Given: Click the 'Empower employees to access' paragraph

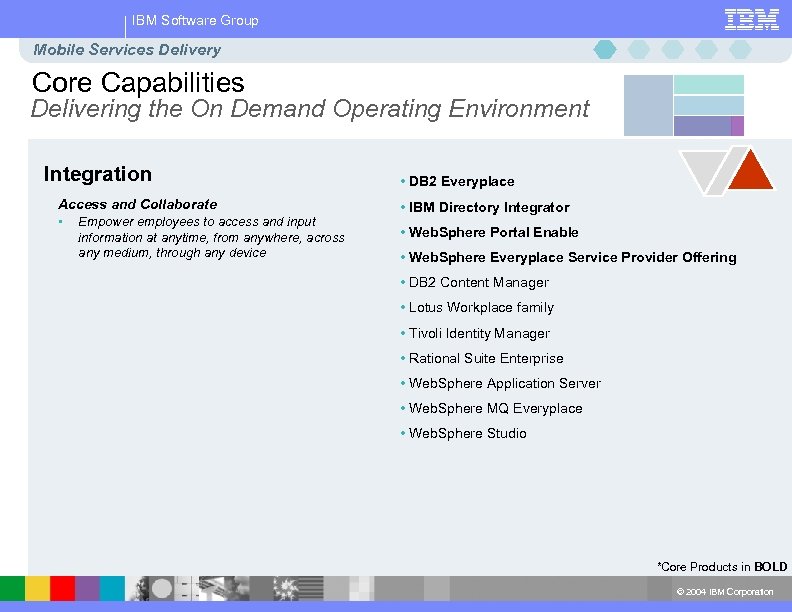Looking at the screenshot, I should (211, 237).
